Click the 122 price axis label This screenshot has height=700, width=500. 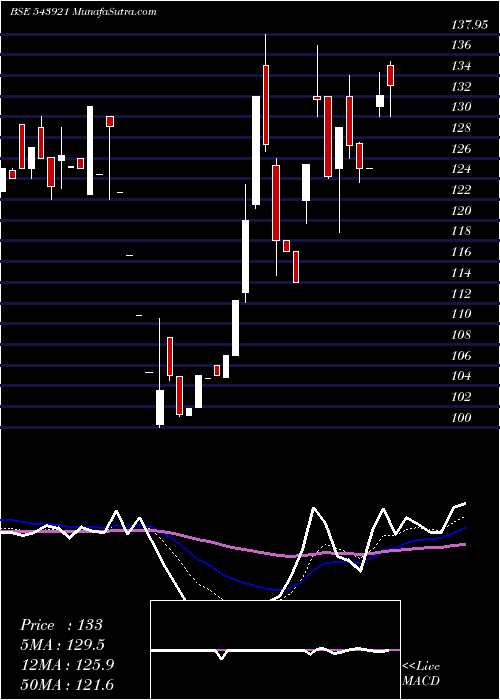461,190
